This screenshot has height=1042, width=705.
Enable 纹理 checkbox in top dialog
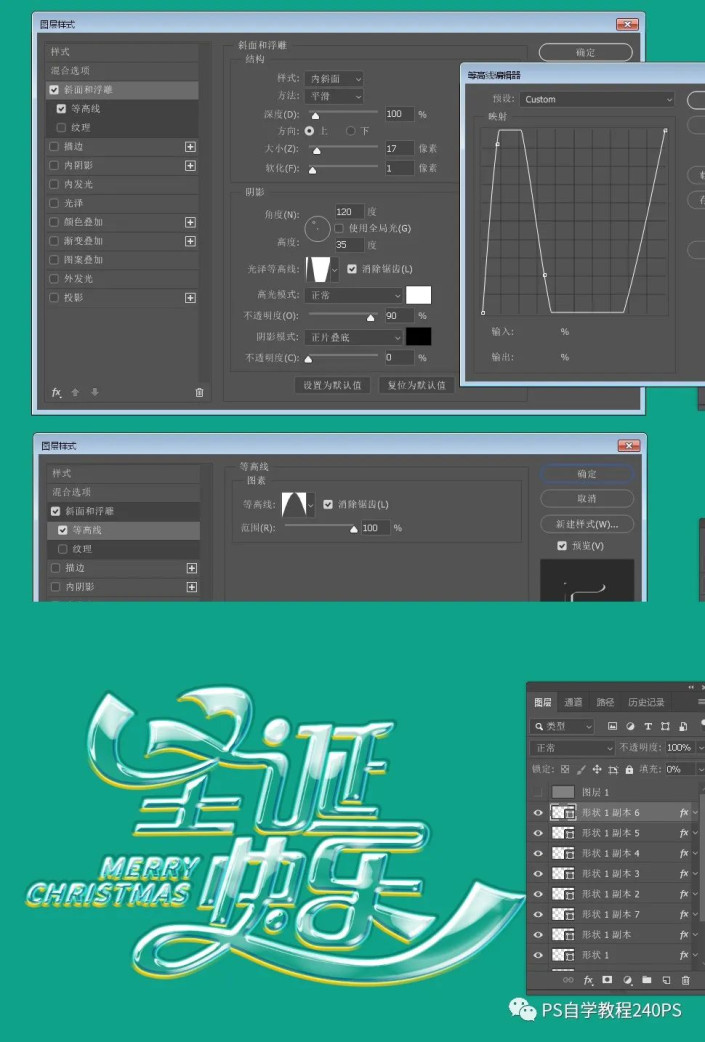(x=61, y=127)
